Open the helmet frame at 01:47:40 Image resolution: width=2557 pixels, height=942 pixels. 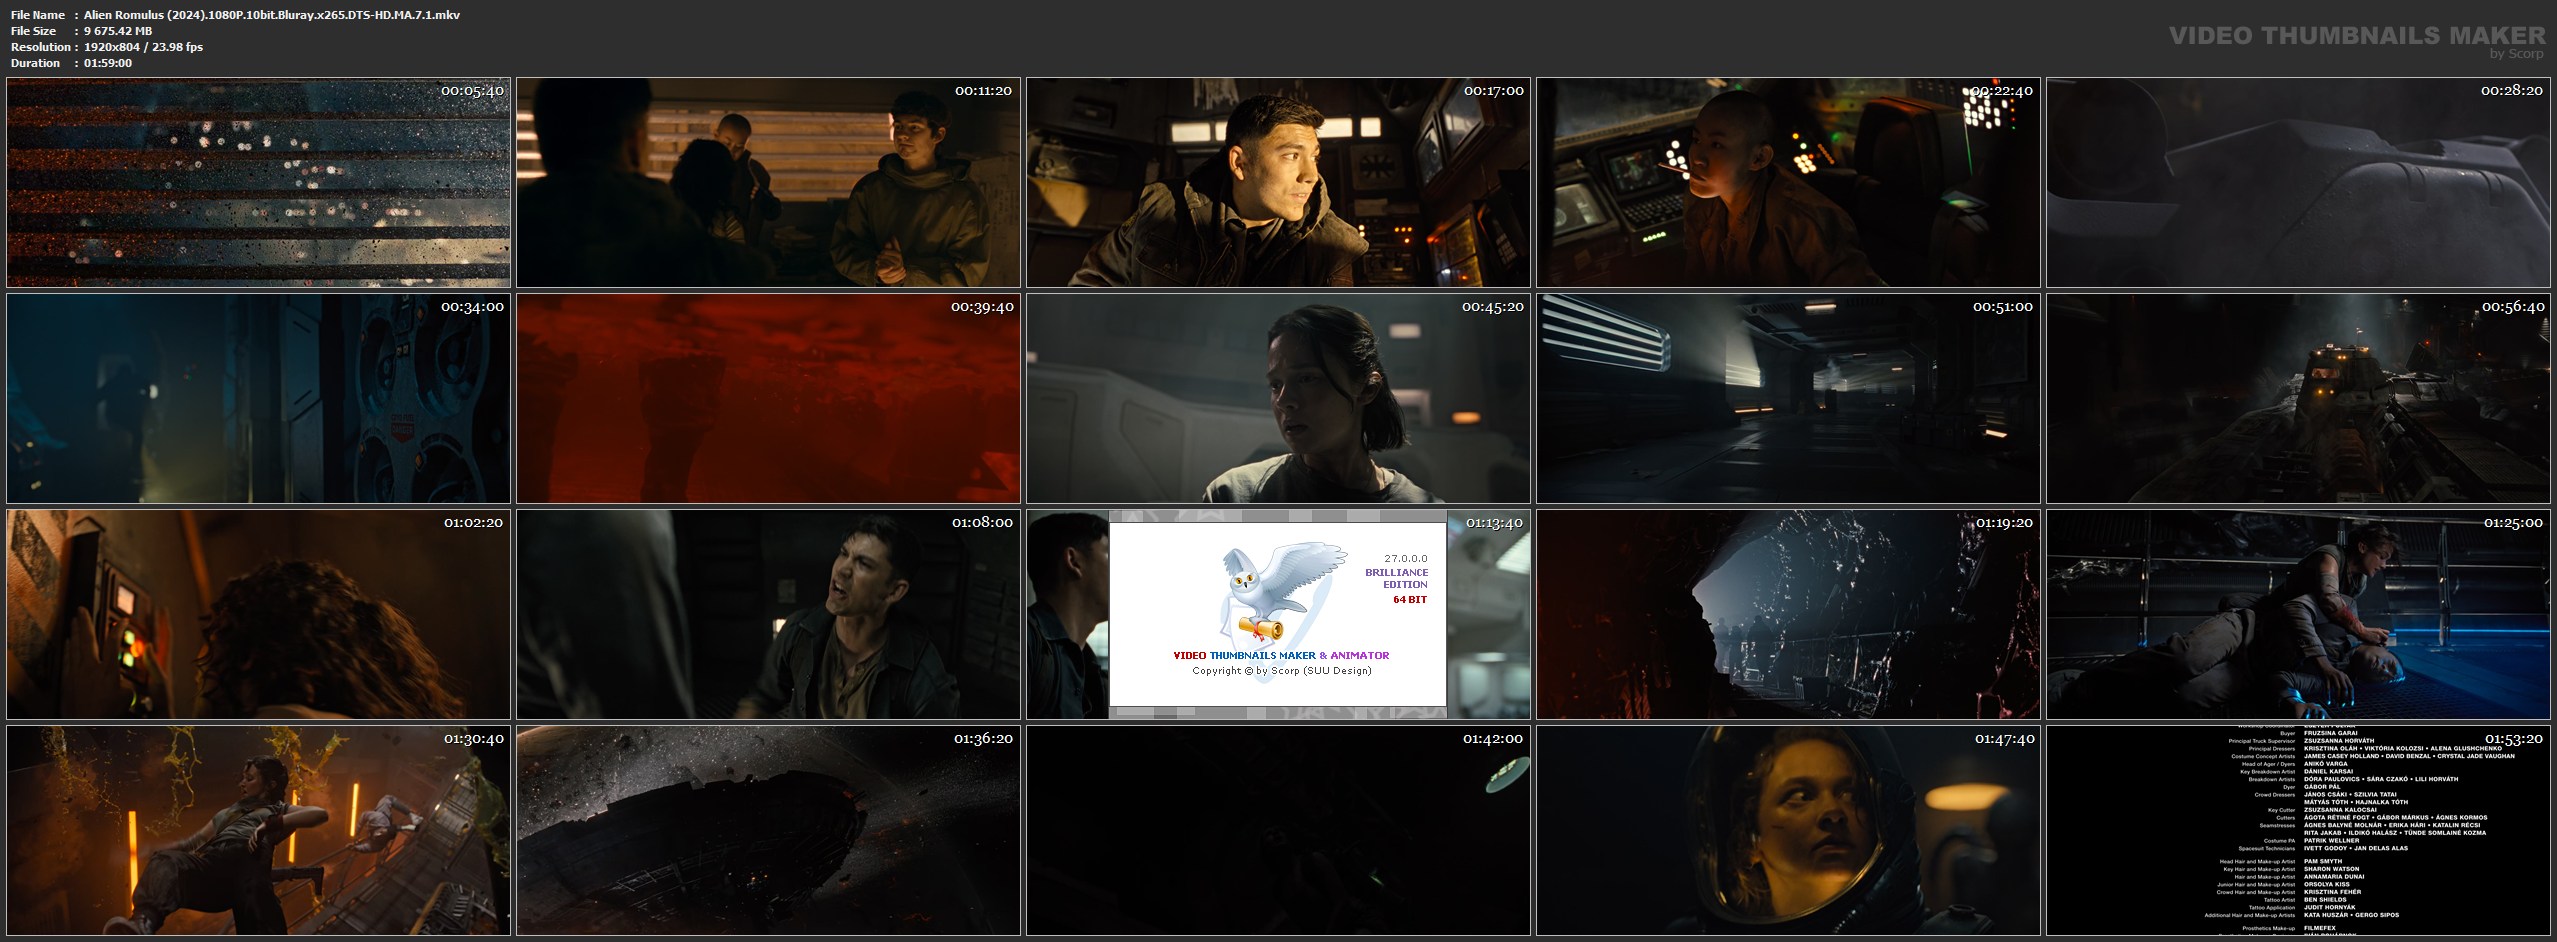pos(1788,830)
